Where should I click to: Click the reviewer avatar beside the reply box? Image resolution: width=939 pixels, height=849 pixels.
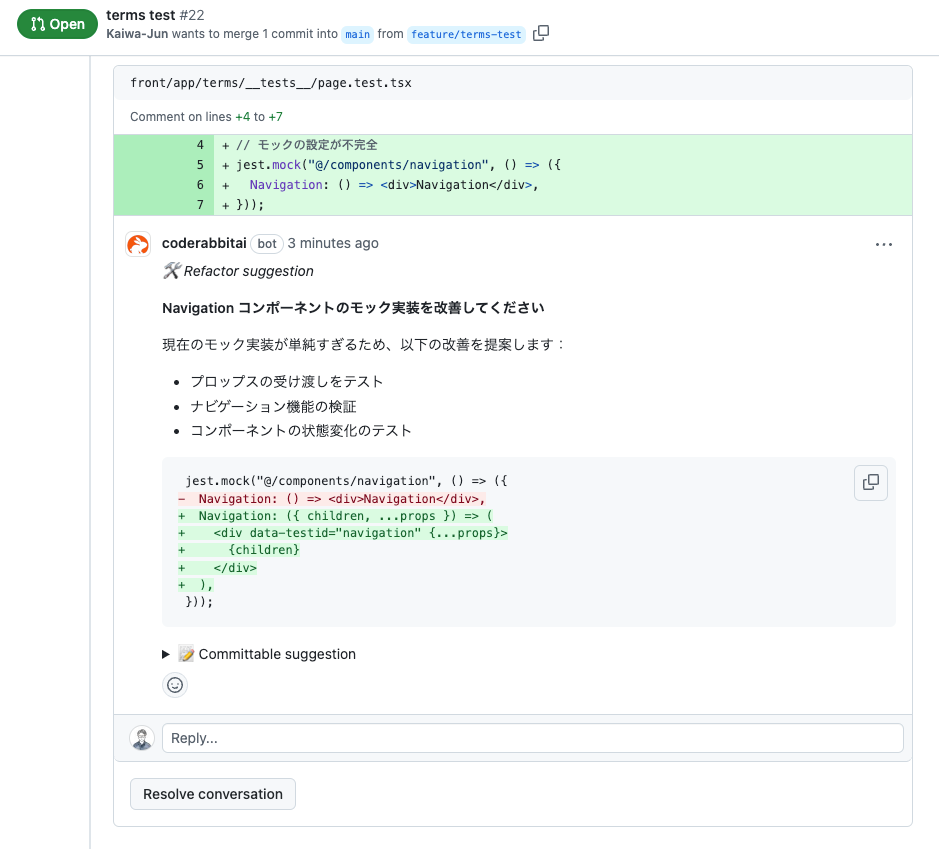coord(141,738)
